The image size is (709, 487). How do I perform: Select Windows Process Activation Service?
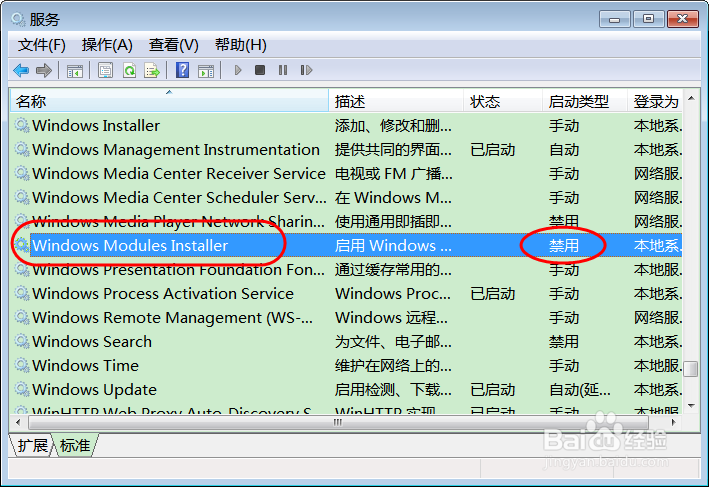[346, 293]
